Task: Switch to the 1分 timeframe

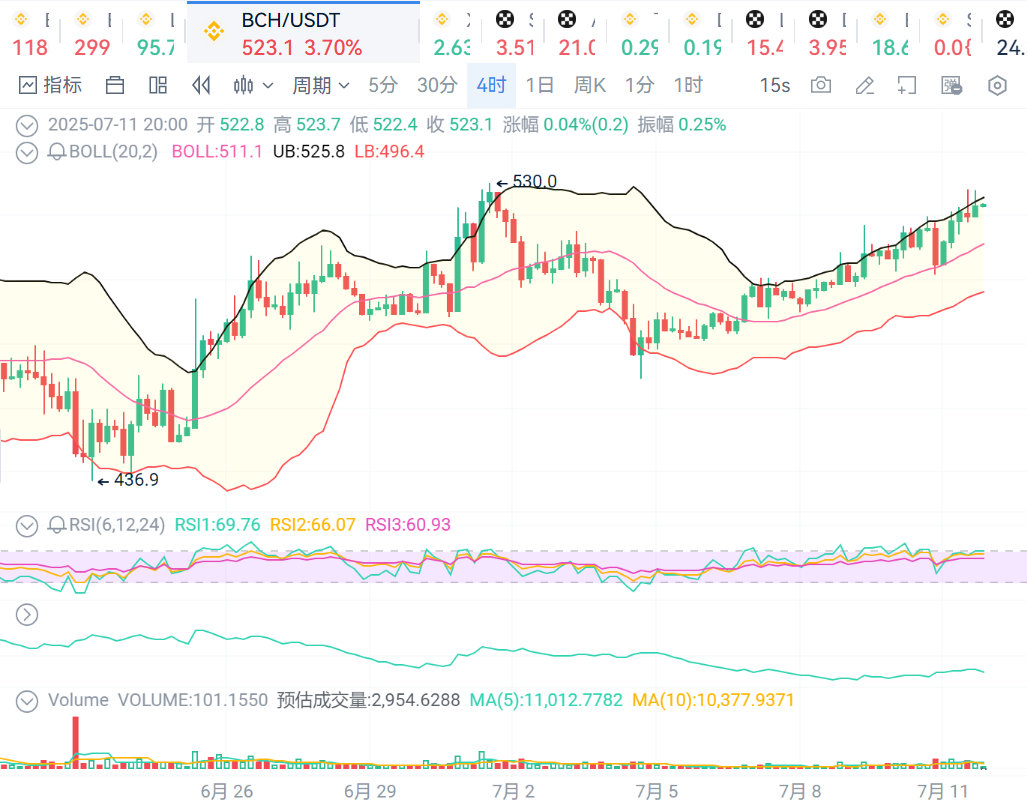Action: pos(639,85)
